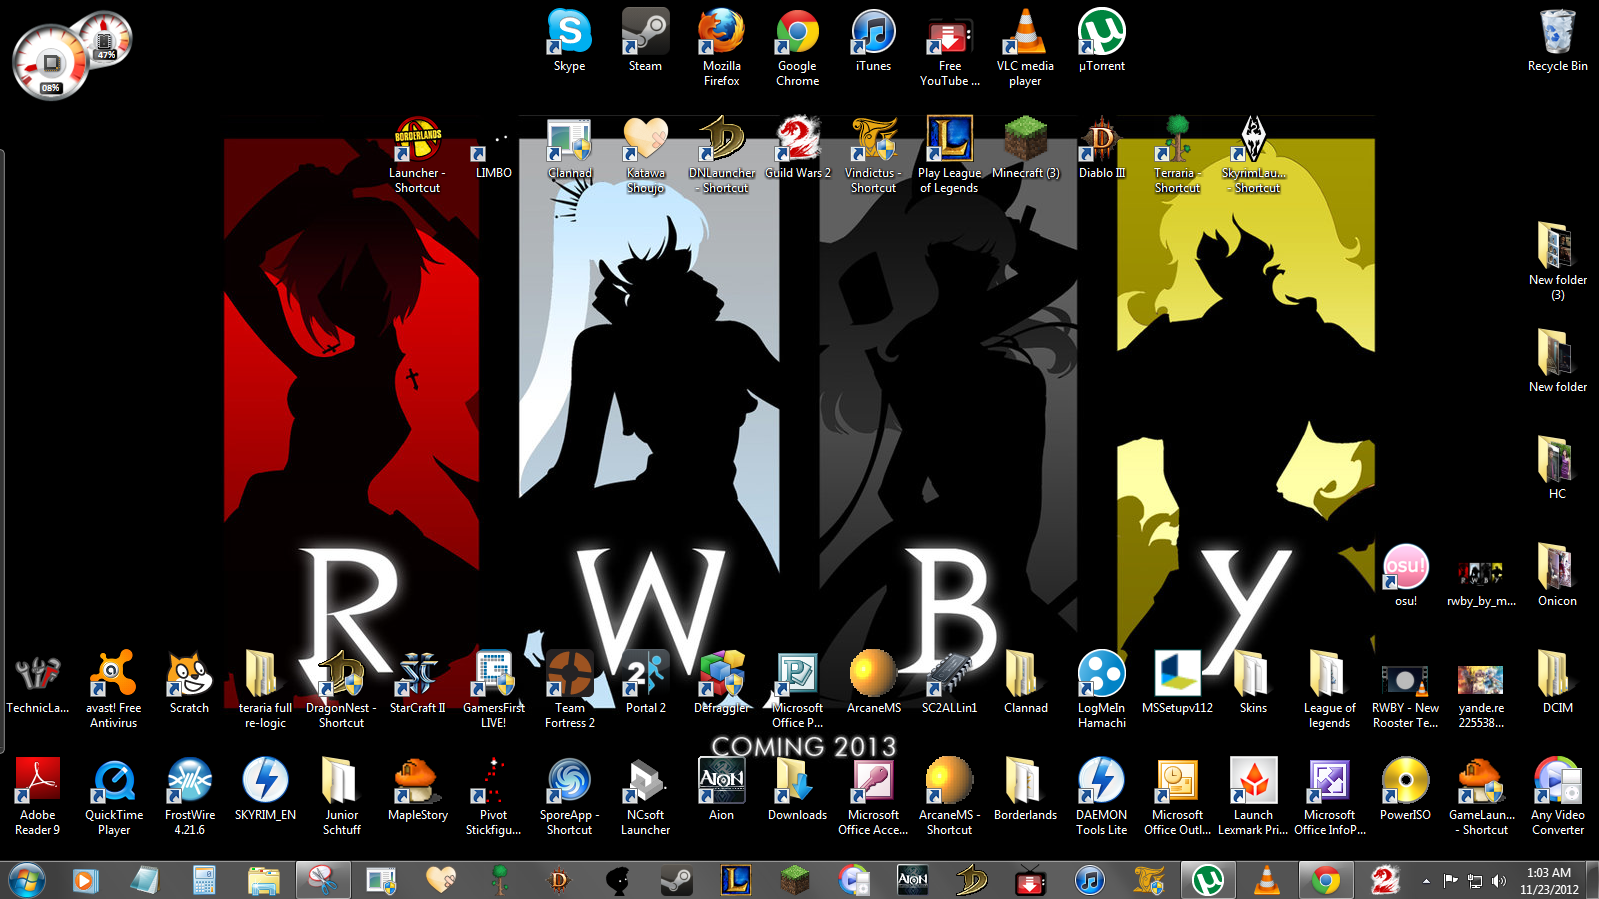Select the Free YouTube Download shortcut
The height and width of the screenshot is (899, 1599).
pyautogui.click(x=949, y=48)
